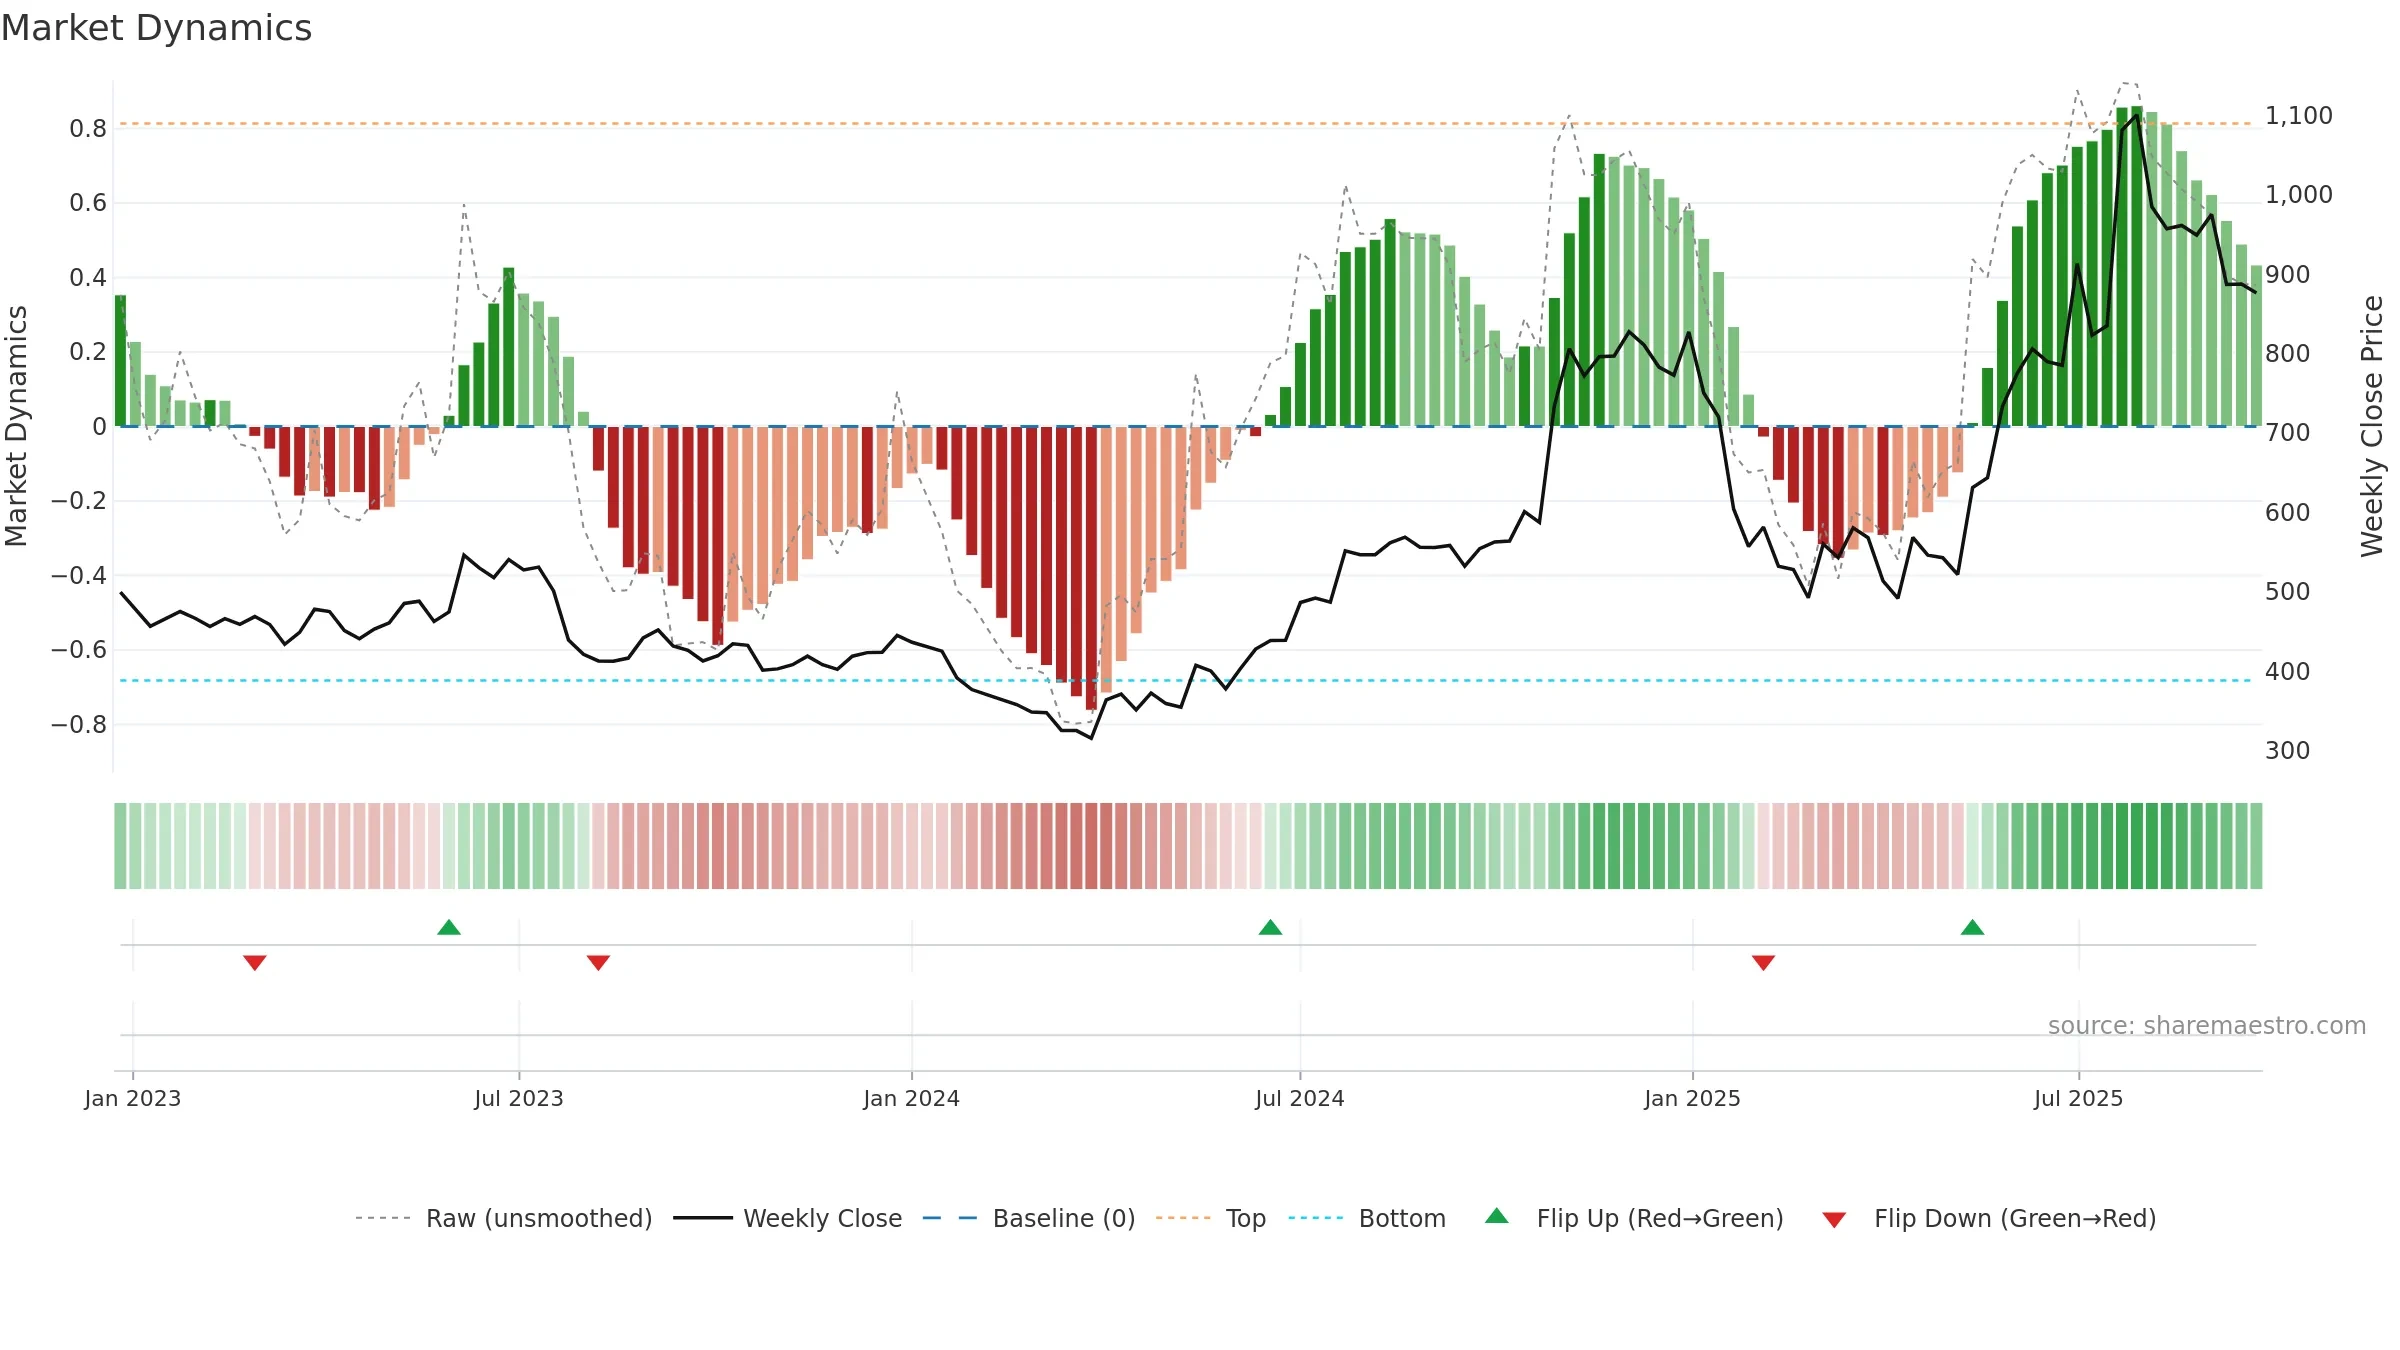Click the −0.2 left axis tick label
2400x1350 pixels.
(79, 500)
